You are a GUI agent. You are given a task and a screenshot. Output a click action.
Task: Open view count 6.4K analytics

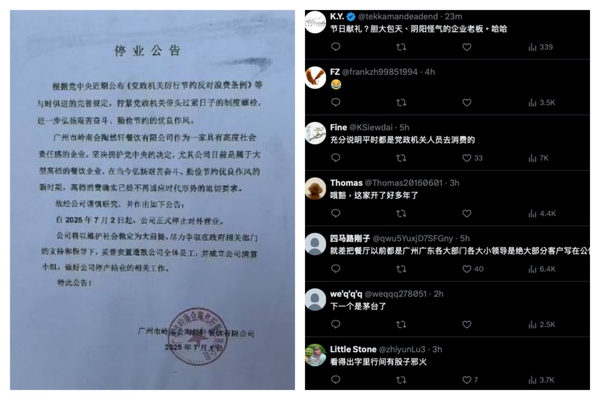(x=541, y=269)
